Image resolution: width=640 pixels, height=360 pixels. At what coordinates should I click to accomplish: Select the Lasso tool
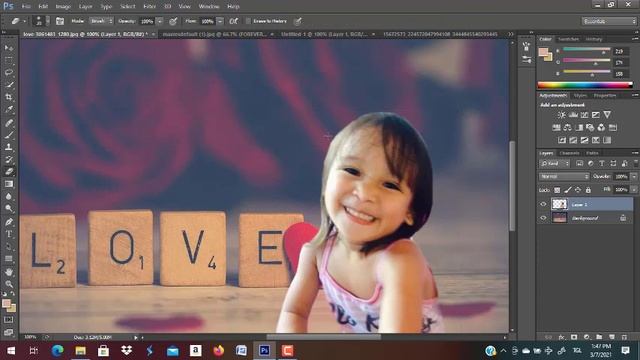[9, 72]
